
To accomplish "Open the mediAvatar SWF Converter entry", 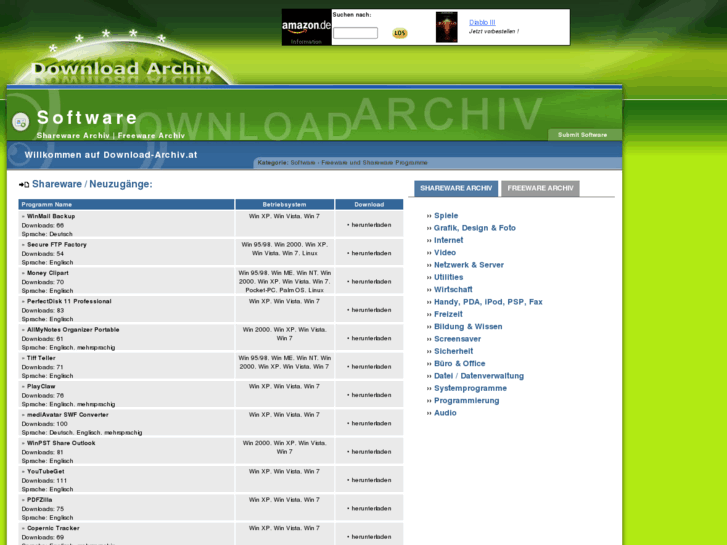I will tap(67, 415).
